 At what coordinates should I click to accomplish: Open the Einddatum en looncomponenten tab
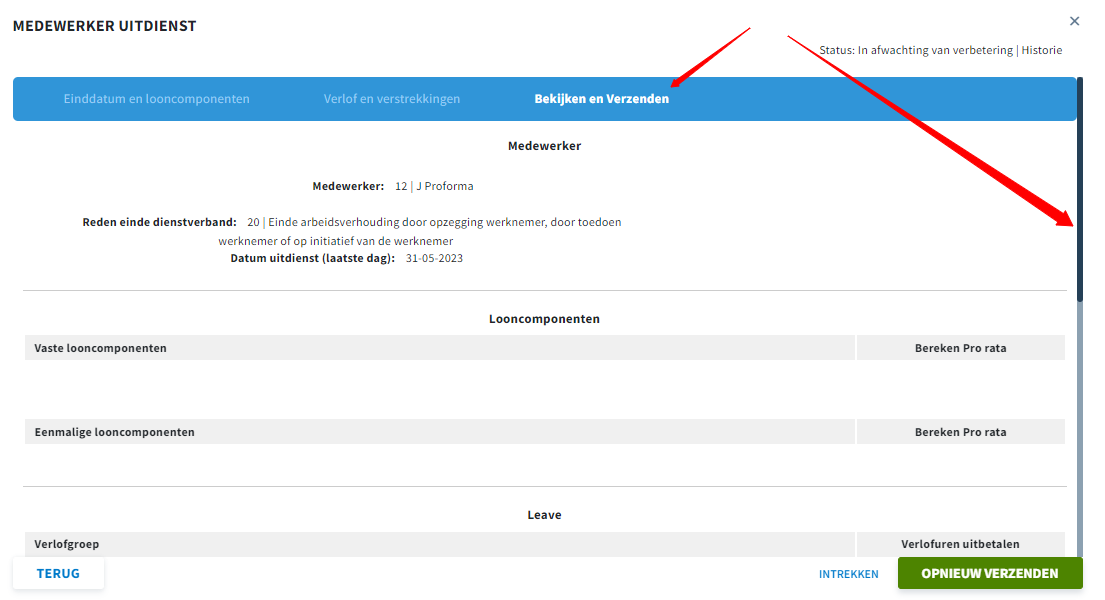[x=156, y=99]
